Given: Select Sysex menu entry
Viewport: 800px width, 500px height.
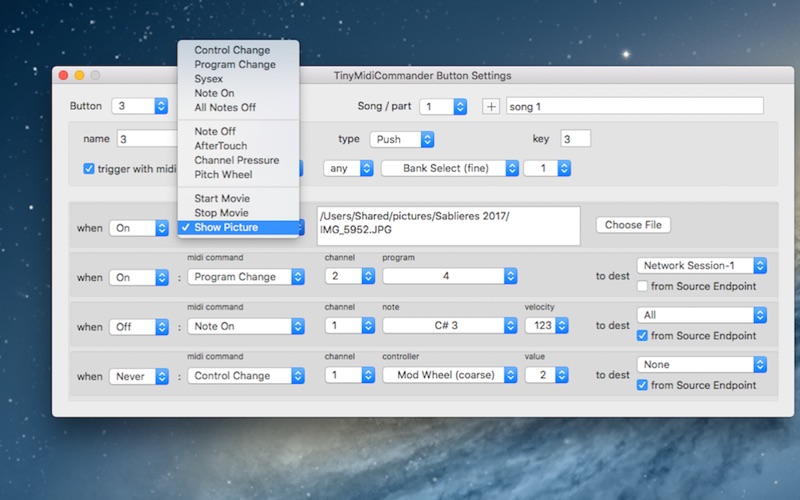Looking at the screenshot, I should pyautogui.click(x=238, y=79).
